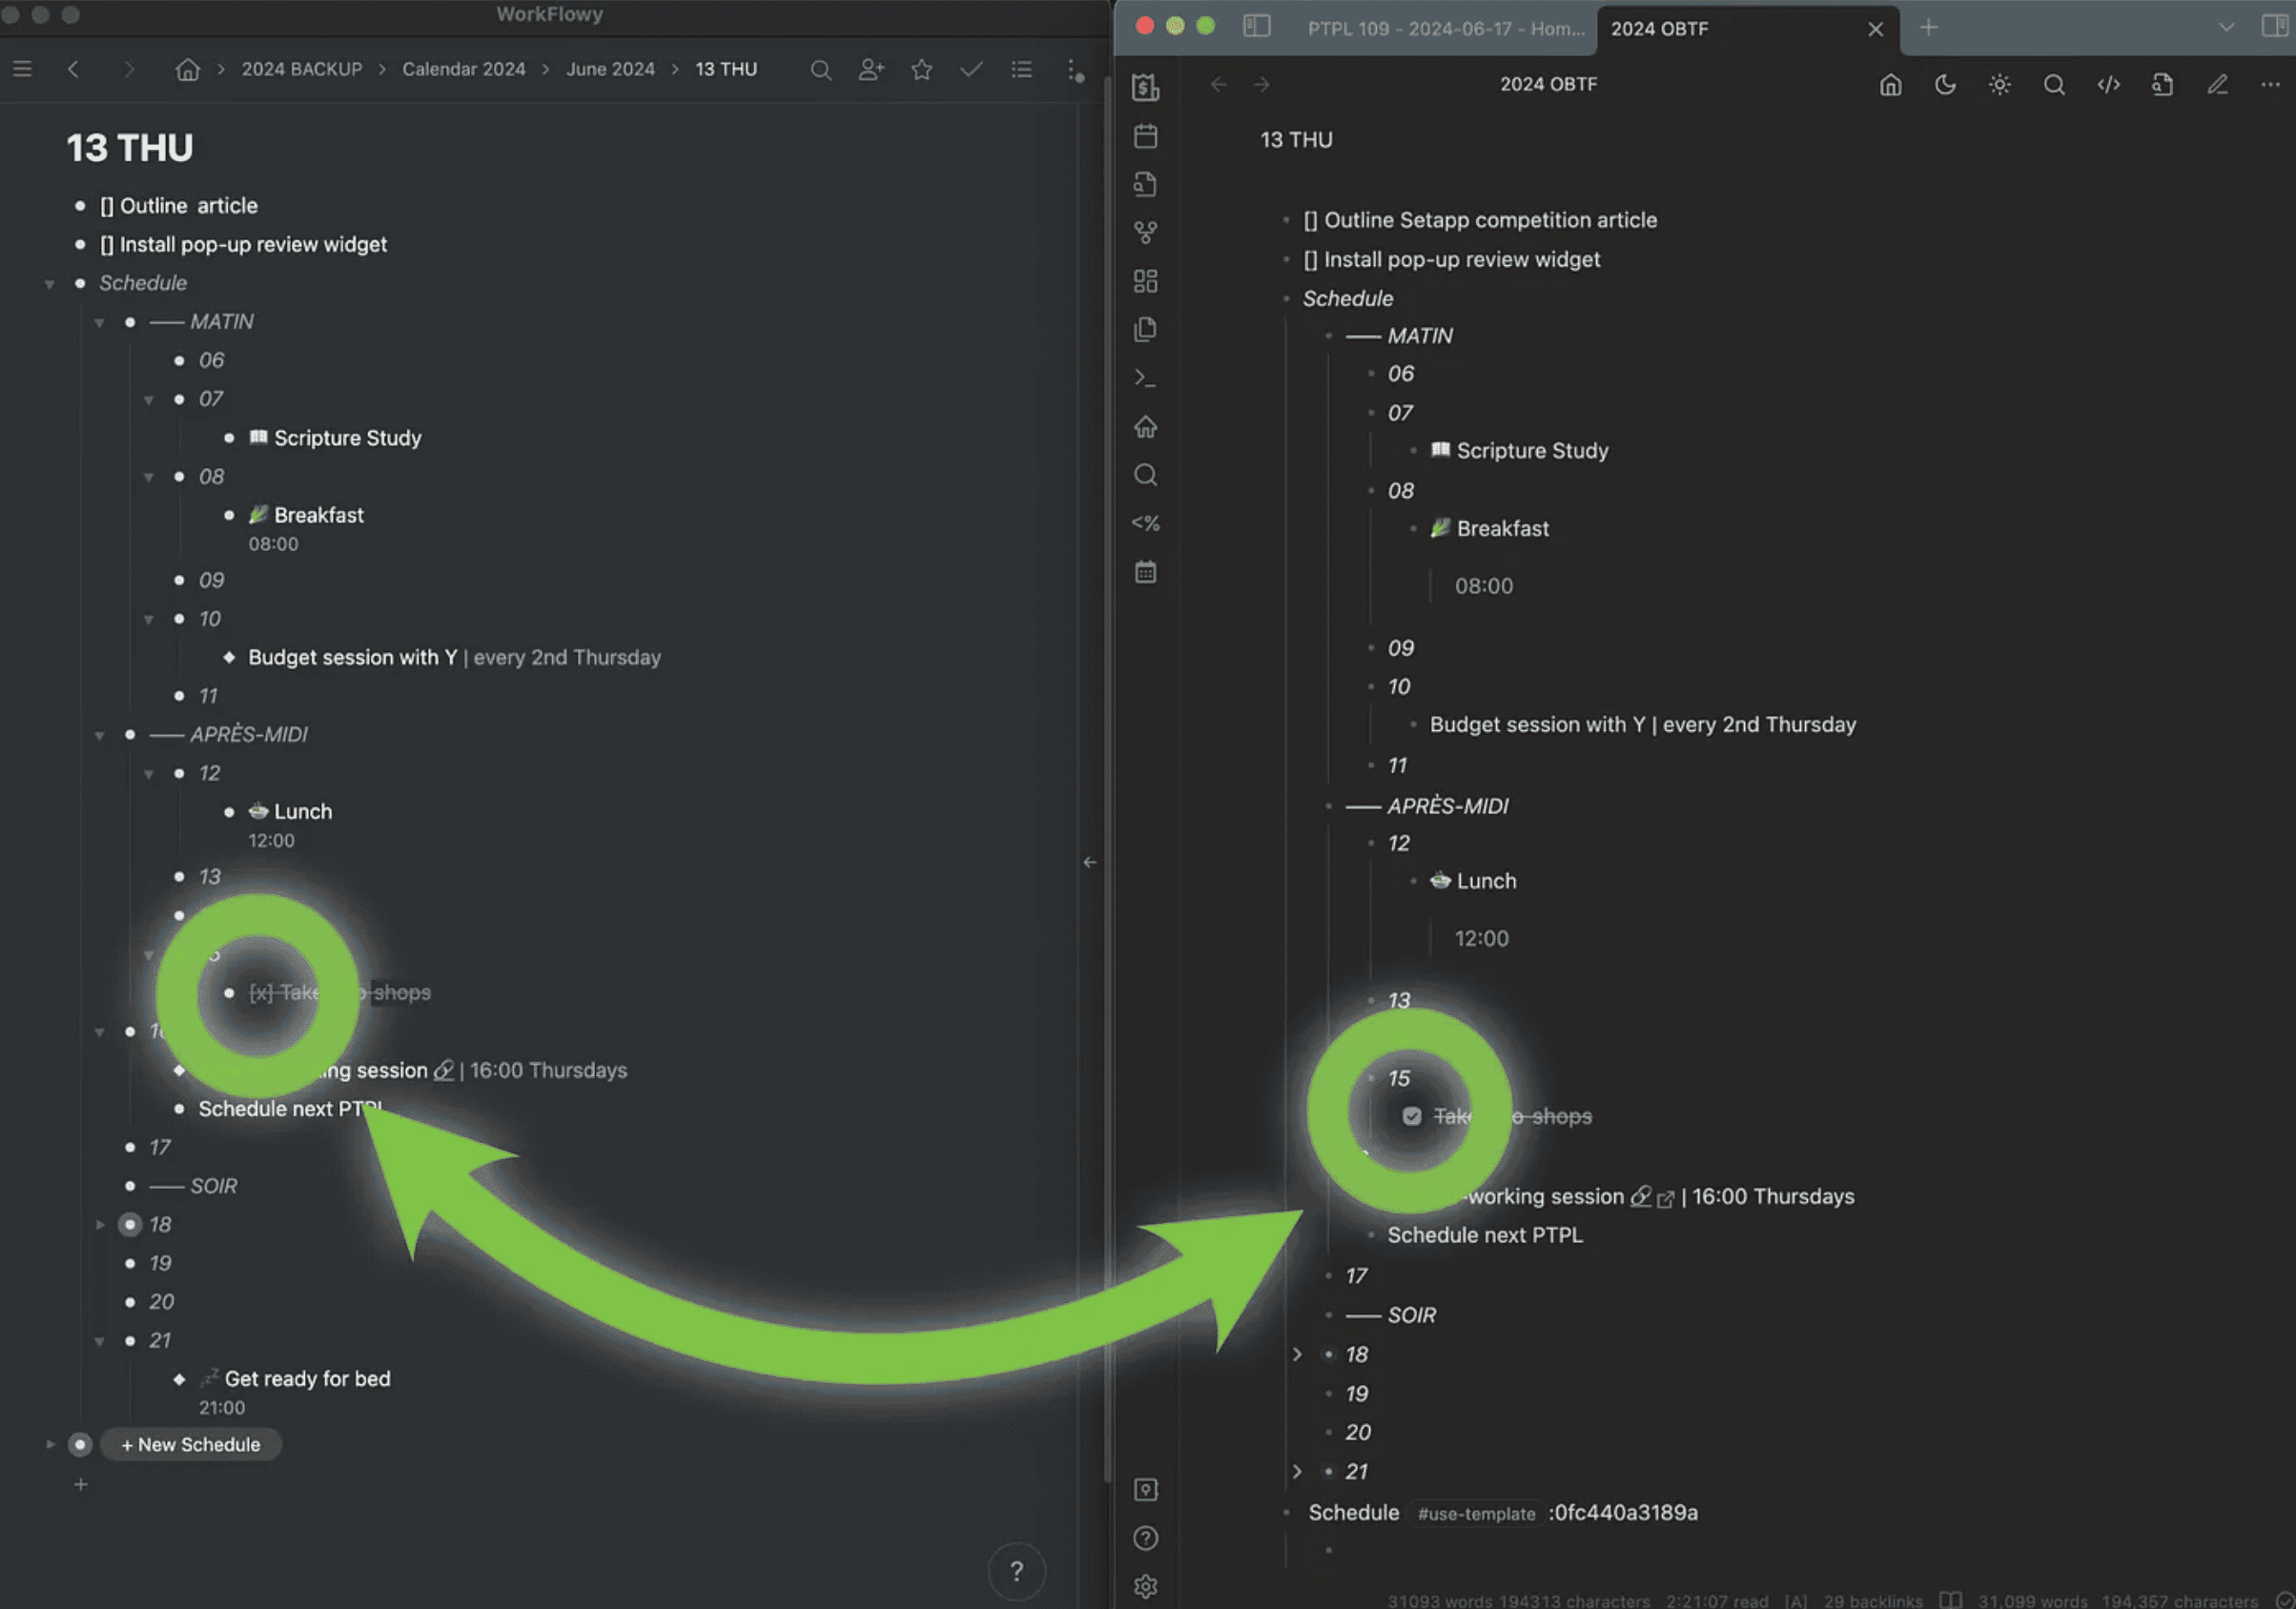Click the share/add person icon in WorkFlowy
Viewport: 2296px width, 1609px height.
pyautogui.click(x=871, y=69)
